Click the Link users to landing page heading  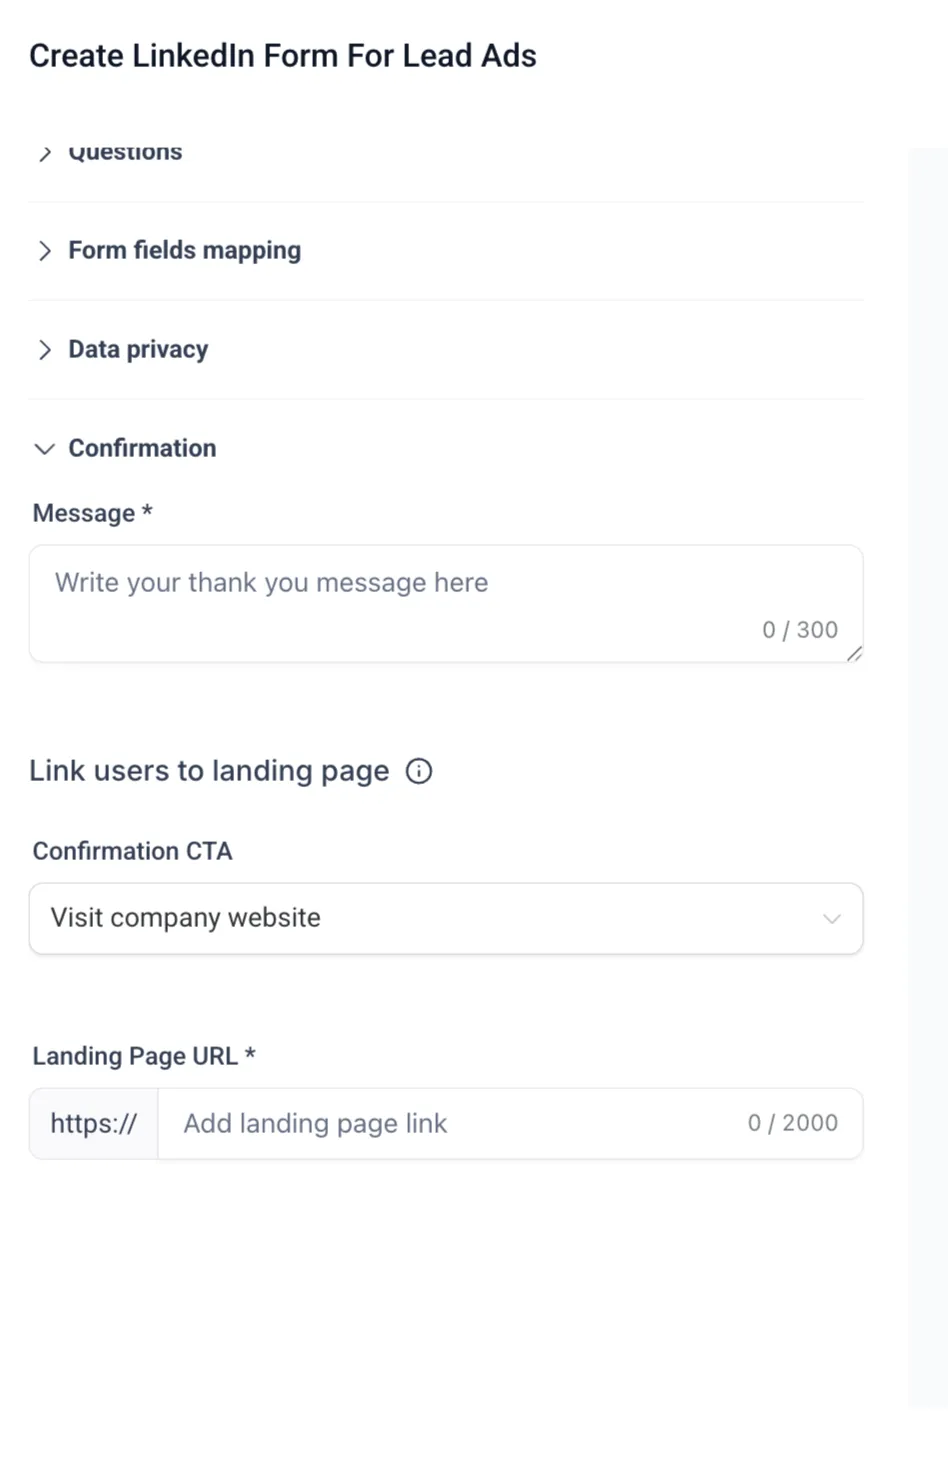pos(209,771)
